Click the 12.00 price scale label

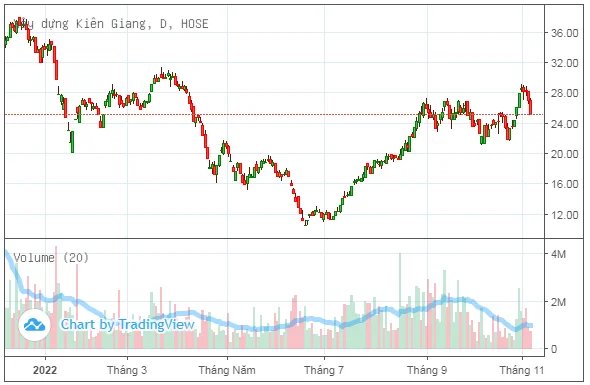click(x=564, y=215)
